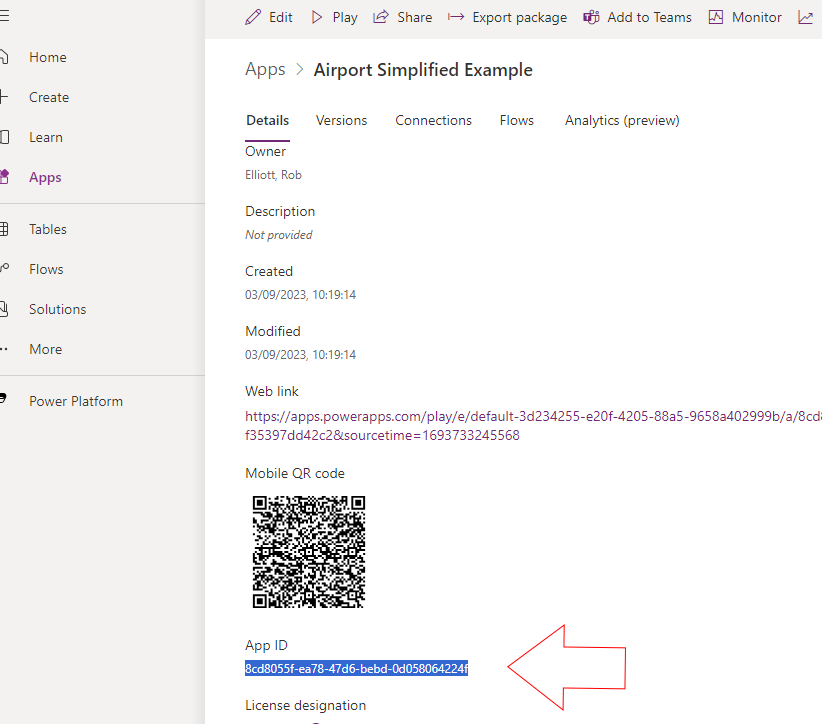
Task: Click the Edit toolbar button
Action: (268, 17)
